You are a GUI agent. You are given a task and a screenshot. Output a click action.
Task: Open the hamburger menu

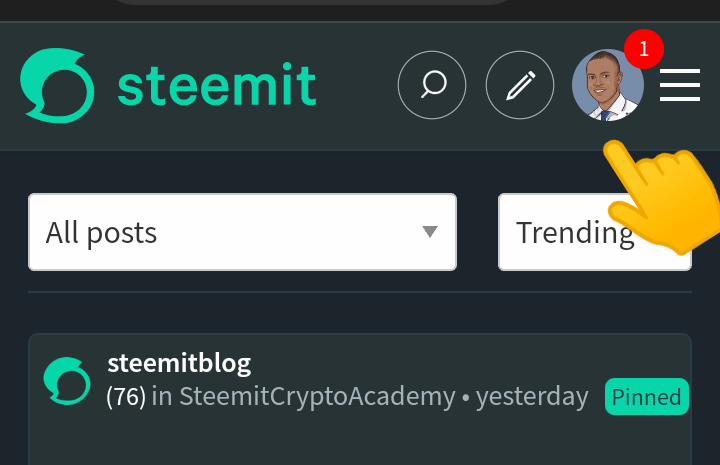(x=680, y=85)
